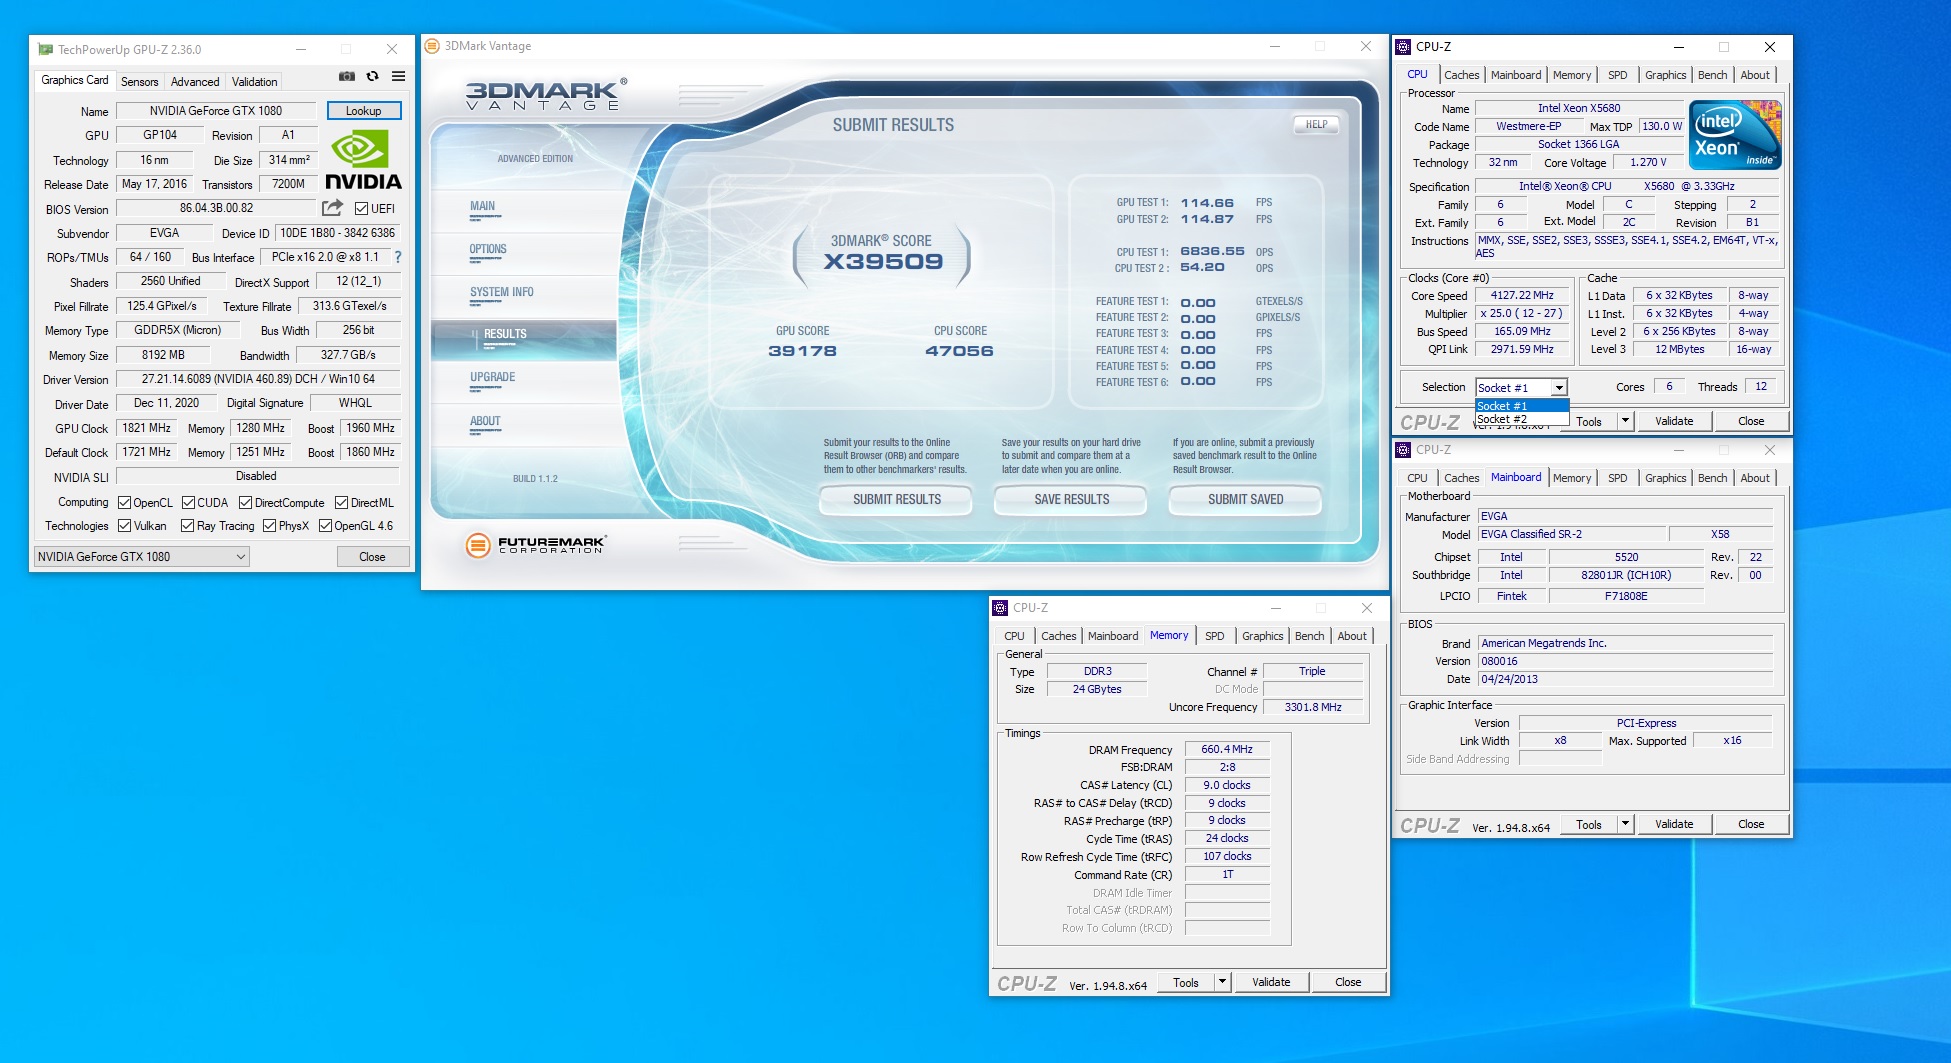Click the GPU-Z Close button

(372, 557)
